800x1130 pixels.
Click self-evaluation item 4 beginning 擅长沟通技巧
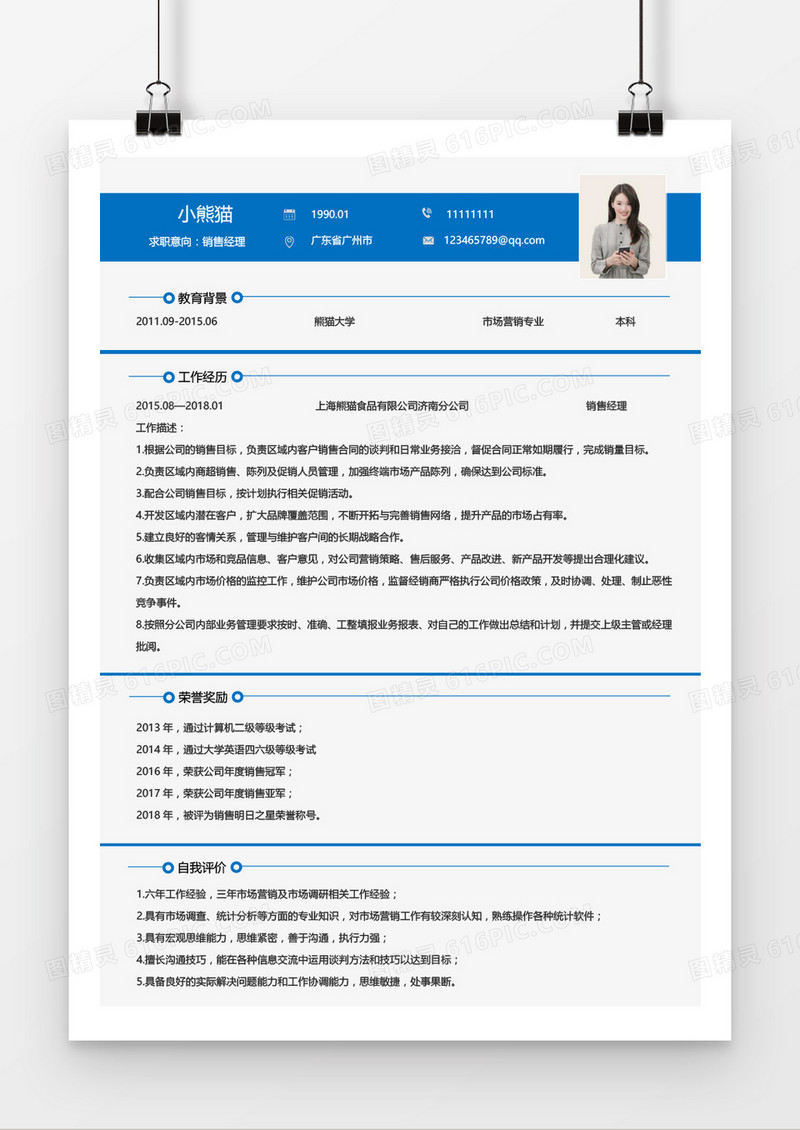click(298, 960)
